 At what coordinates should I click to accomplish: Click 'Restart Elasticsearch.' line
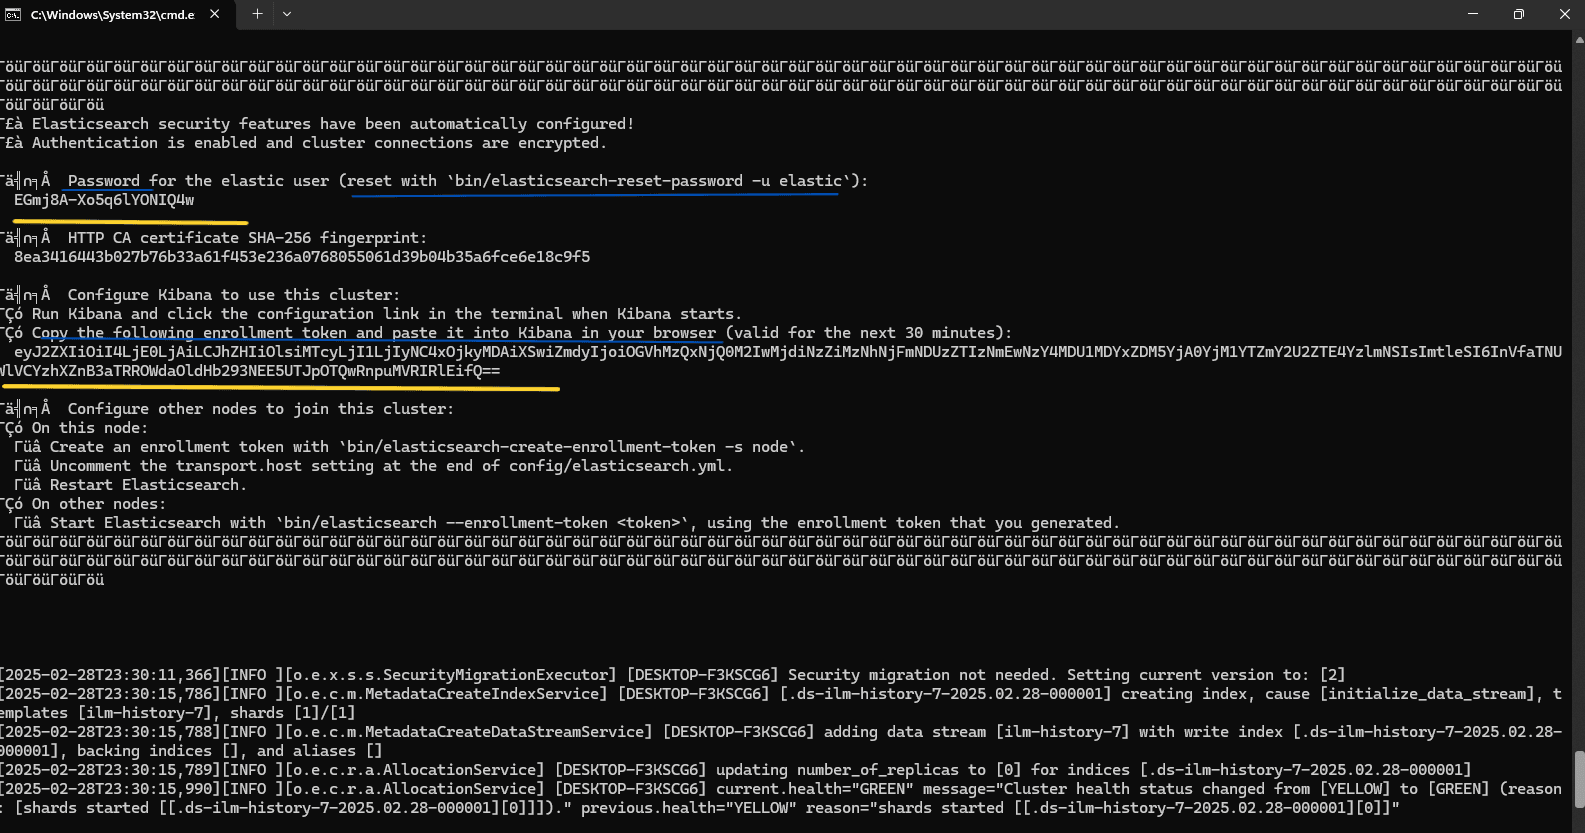pyautogui.click(x=130, y=485)
